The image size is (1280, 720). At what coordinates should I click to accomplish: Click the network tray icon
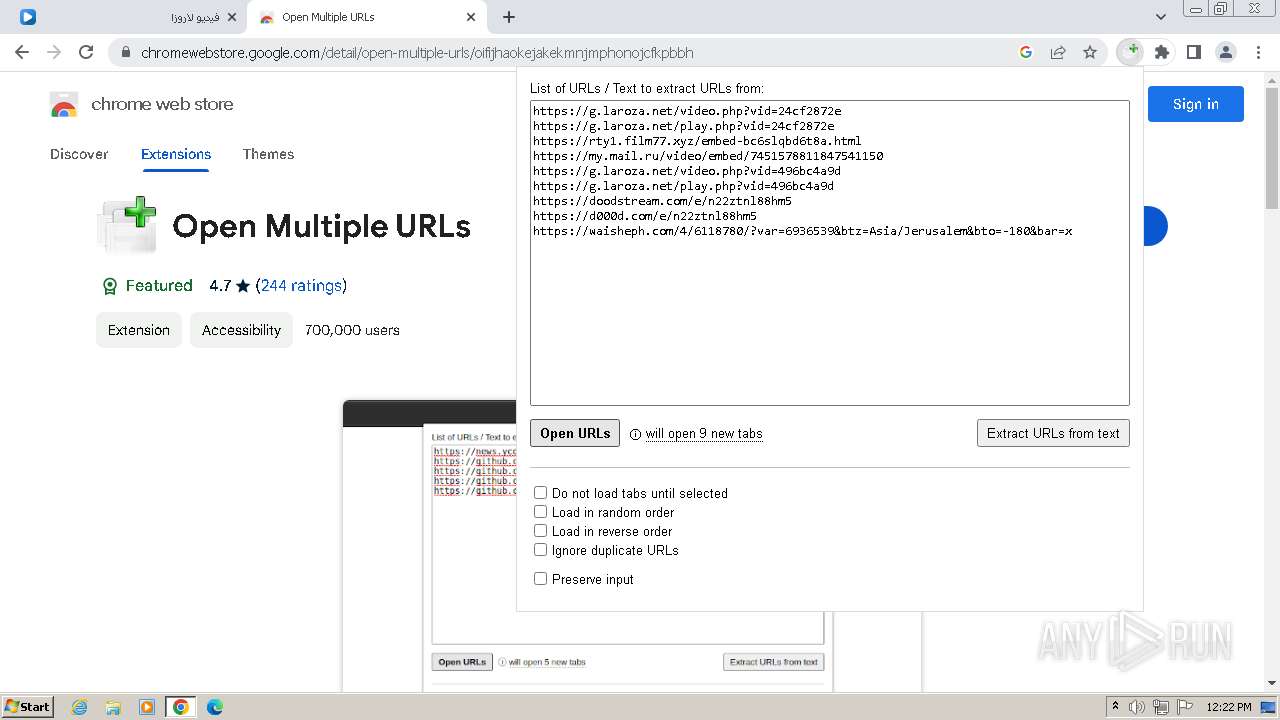(x=1161, y=707)
